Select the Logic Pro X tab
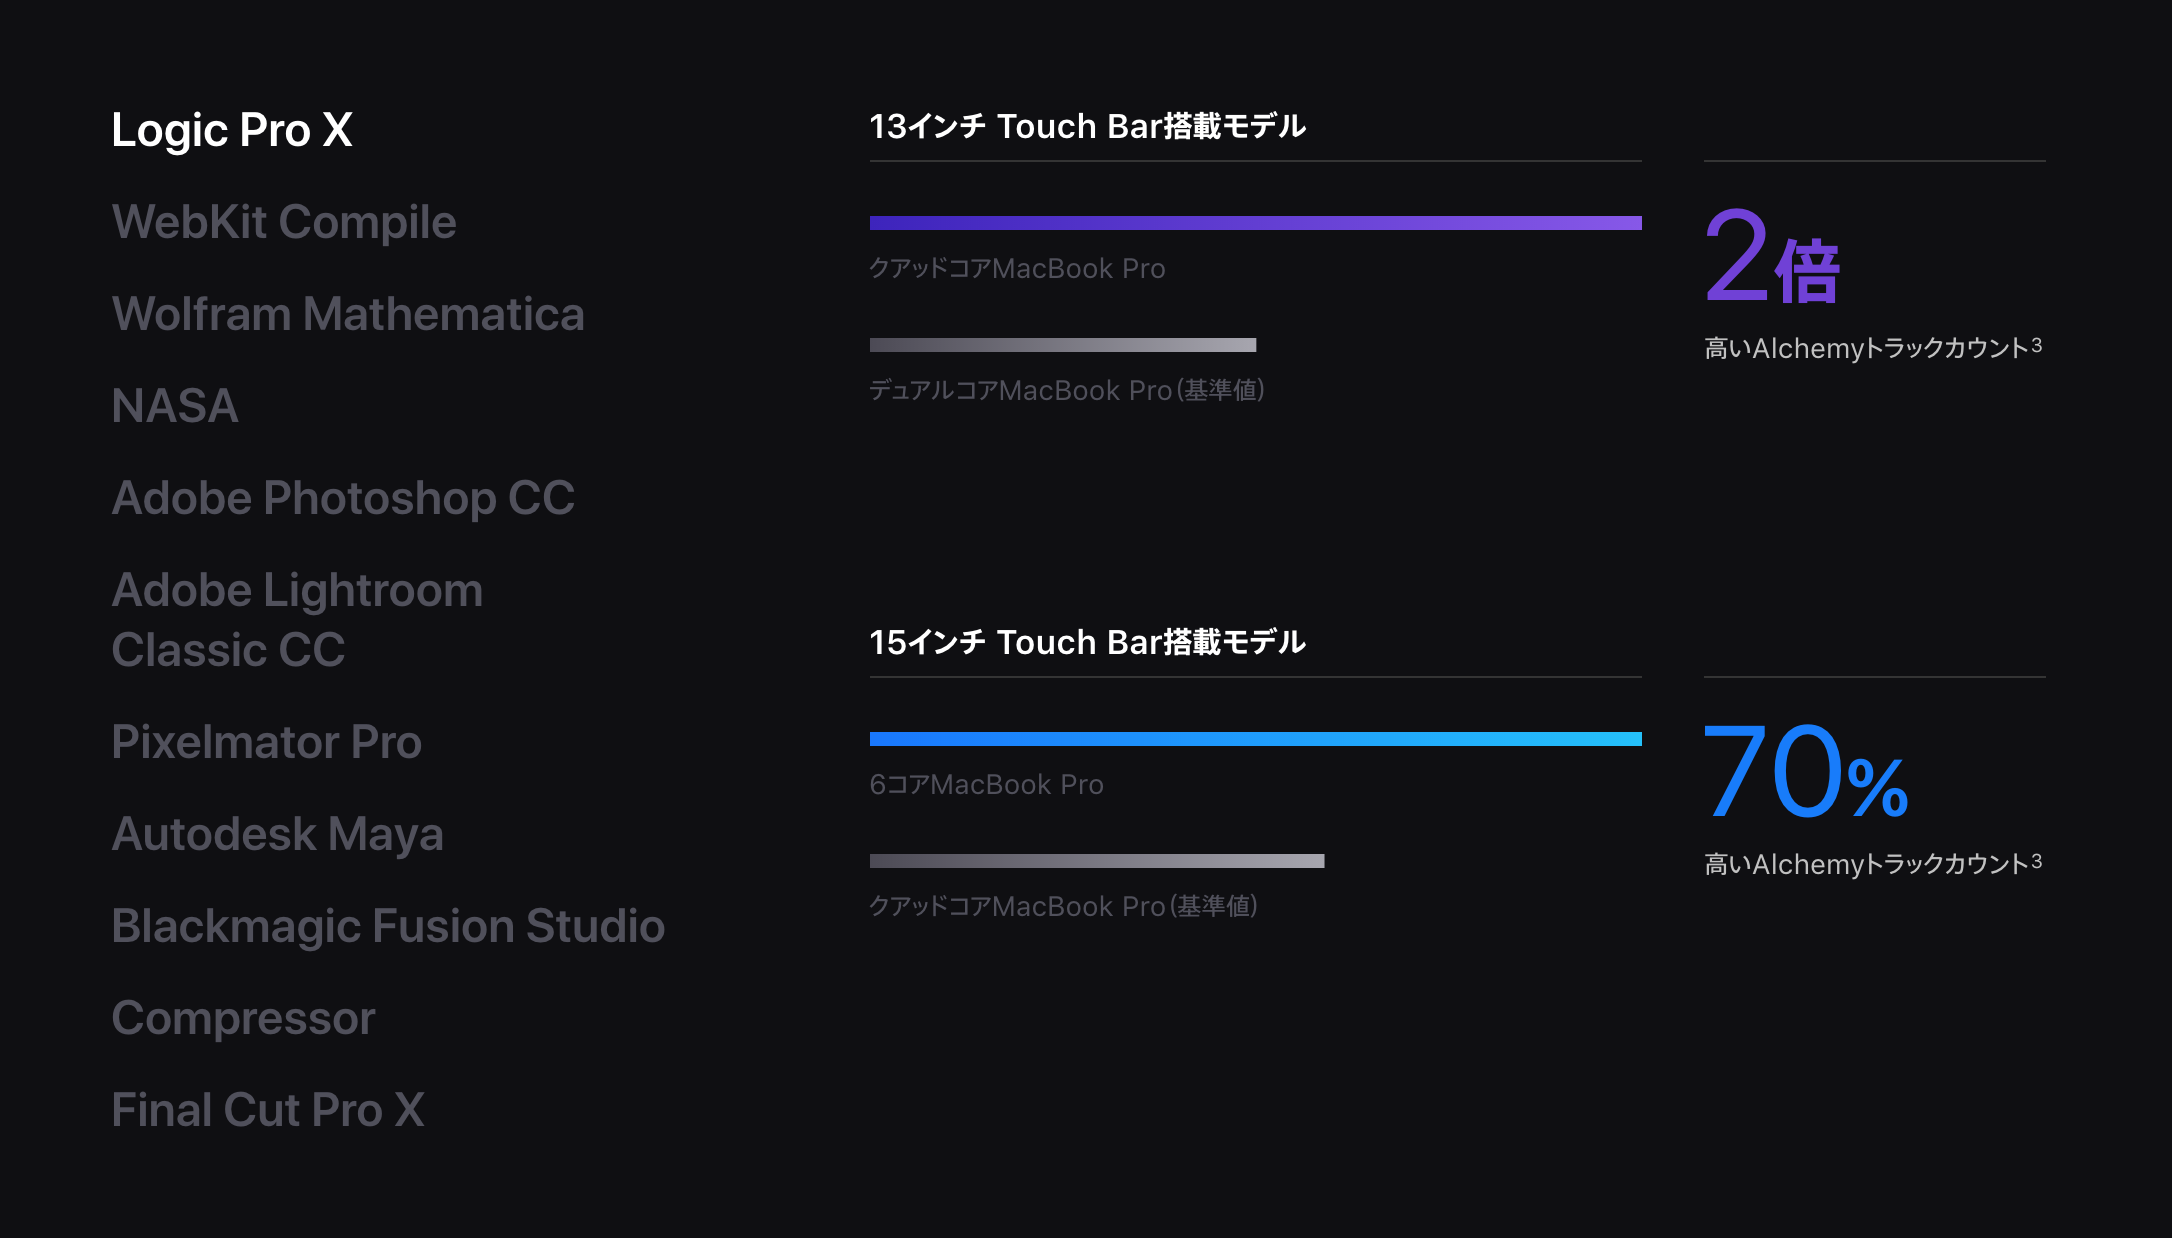Screen dimensions: 2172x1238 (232, 131)
